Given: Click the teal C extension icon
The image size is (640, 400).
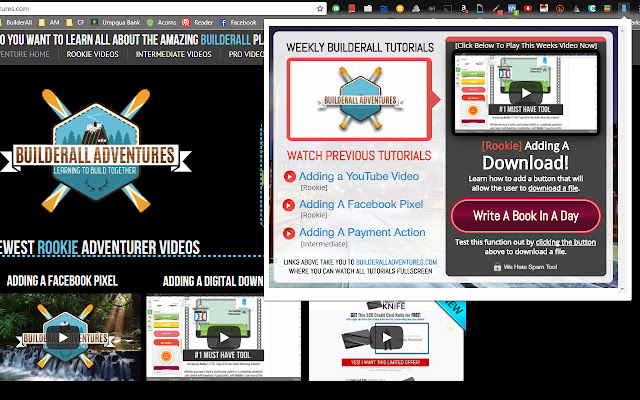Looking at the screenshot, I should click(592, 8).
